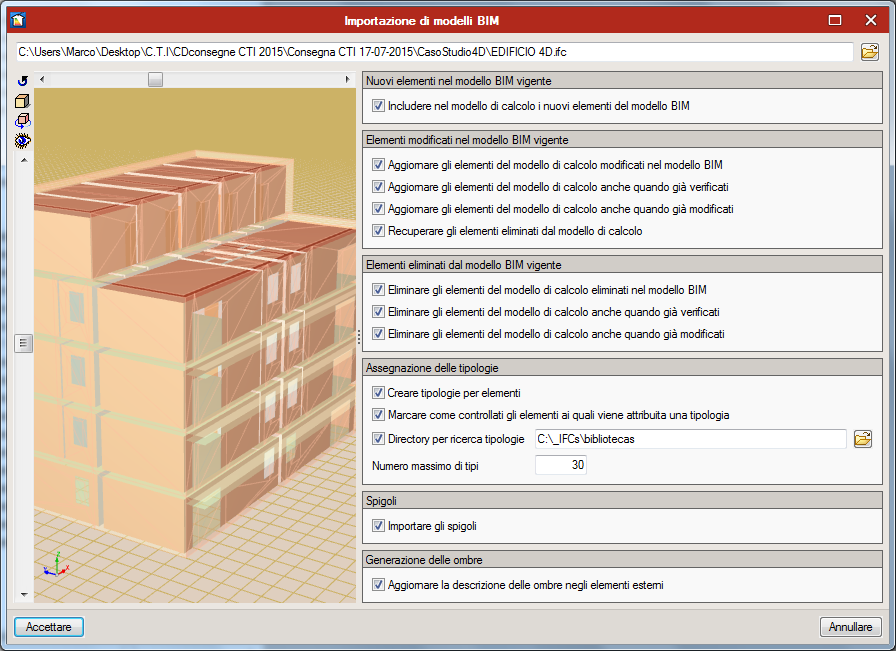
Task: Toggle Directory per ricerca tipologie checkbox
Action: coord(377,438)
